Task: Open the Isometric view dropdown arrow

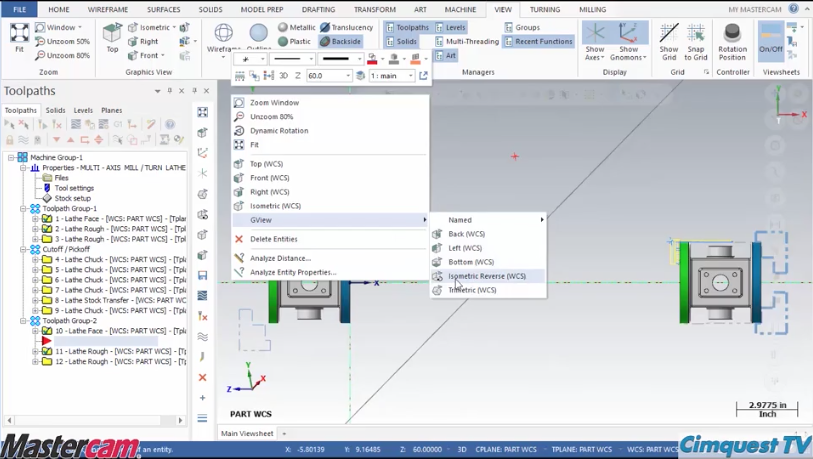Action: [x=174, y=27]
